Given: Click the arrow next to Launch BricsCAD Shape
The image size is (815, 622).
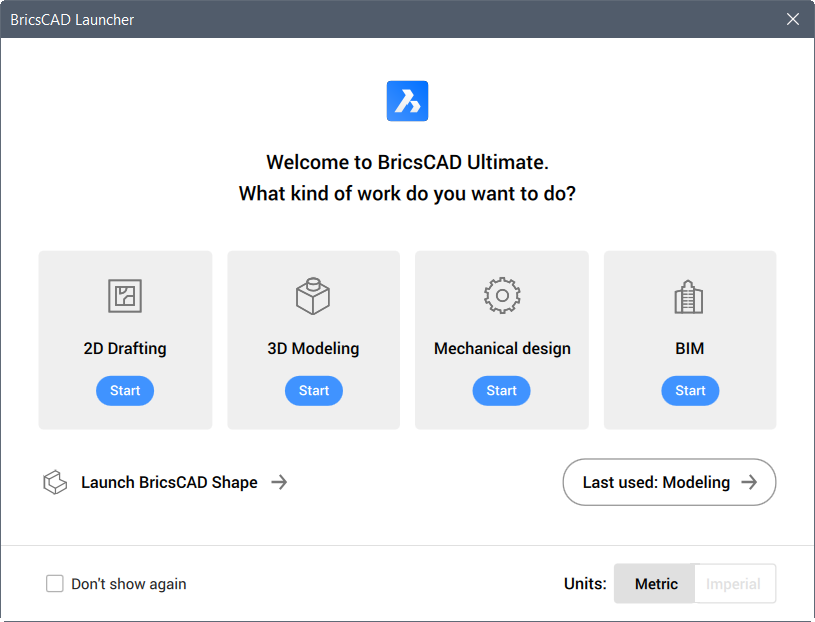Looking at the screenshot, I should pos(279,482).
